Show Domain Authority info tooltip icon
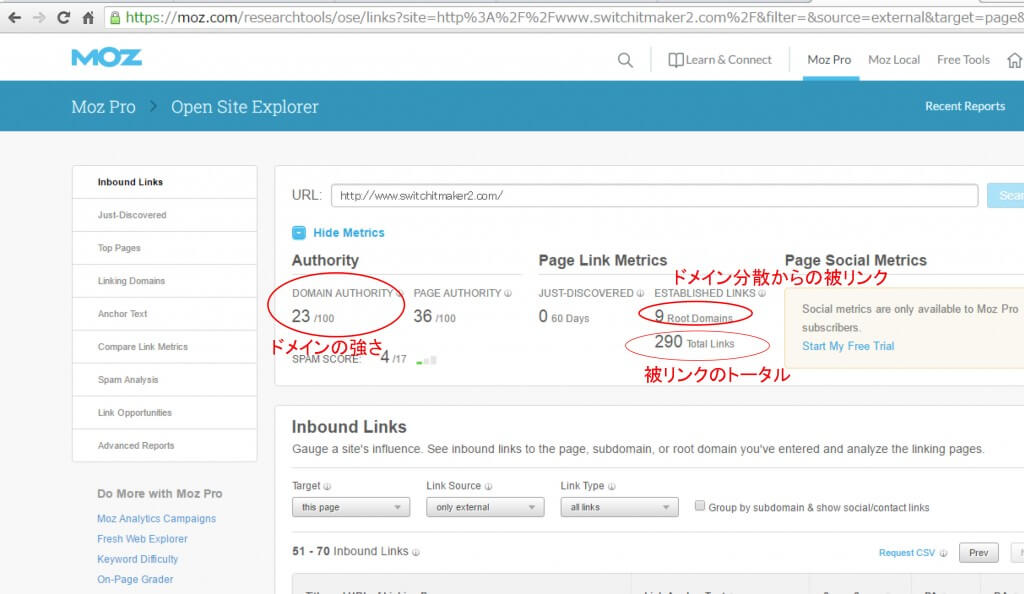 (398, 294)
